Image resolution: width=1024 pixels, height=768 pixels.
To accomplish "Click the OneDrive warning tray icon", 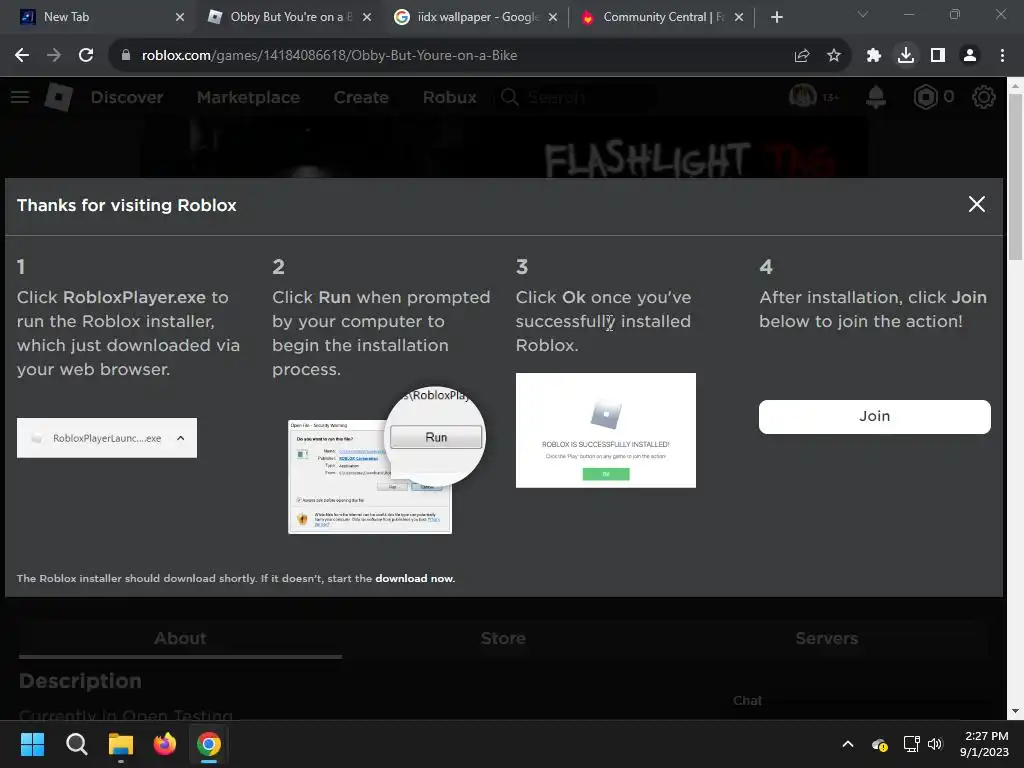I will point(879,744).
